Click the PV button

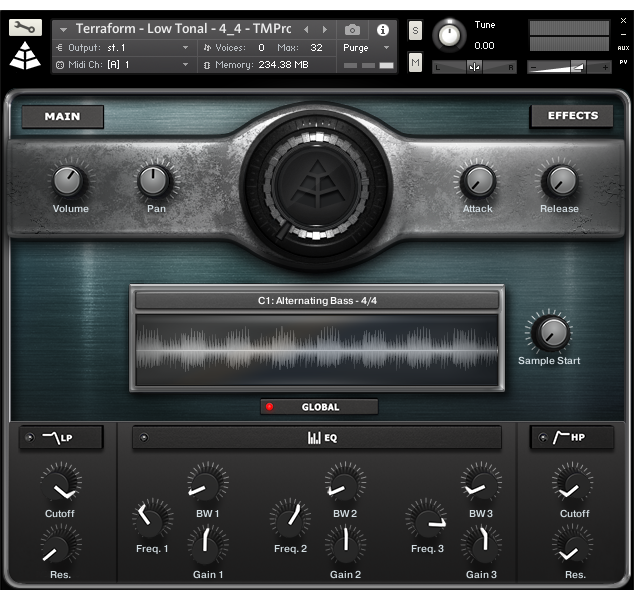click(623, 62)
